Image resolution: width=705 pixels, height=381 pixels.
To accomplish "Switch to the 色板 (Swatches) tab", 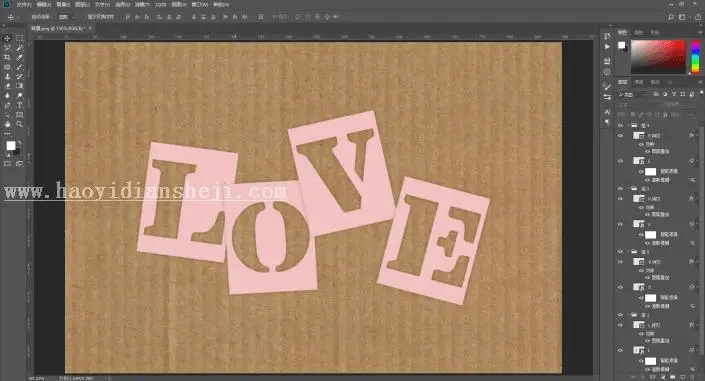I will click(639, 32).
